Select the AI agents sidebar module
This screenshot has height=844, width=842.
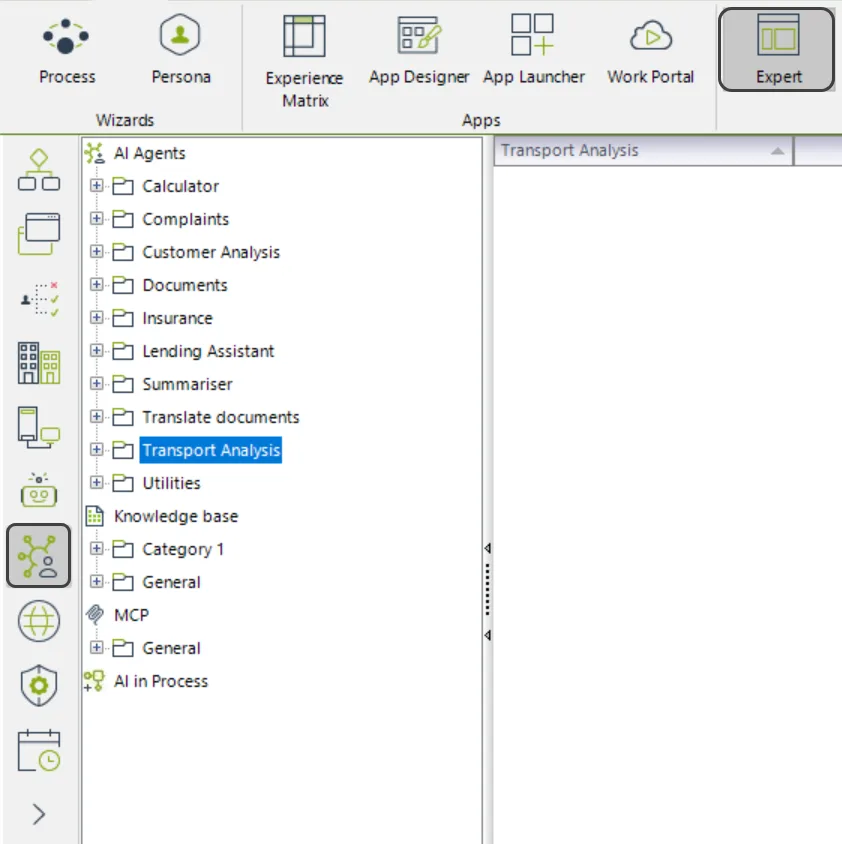39,555
